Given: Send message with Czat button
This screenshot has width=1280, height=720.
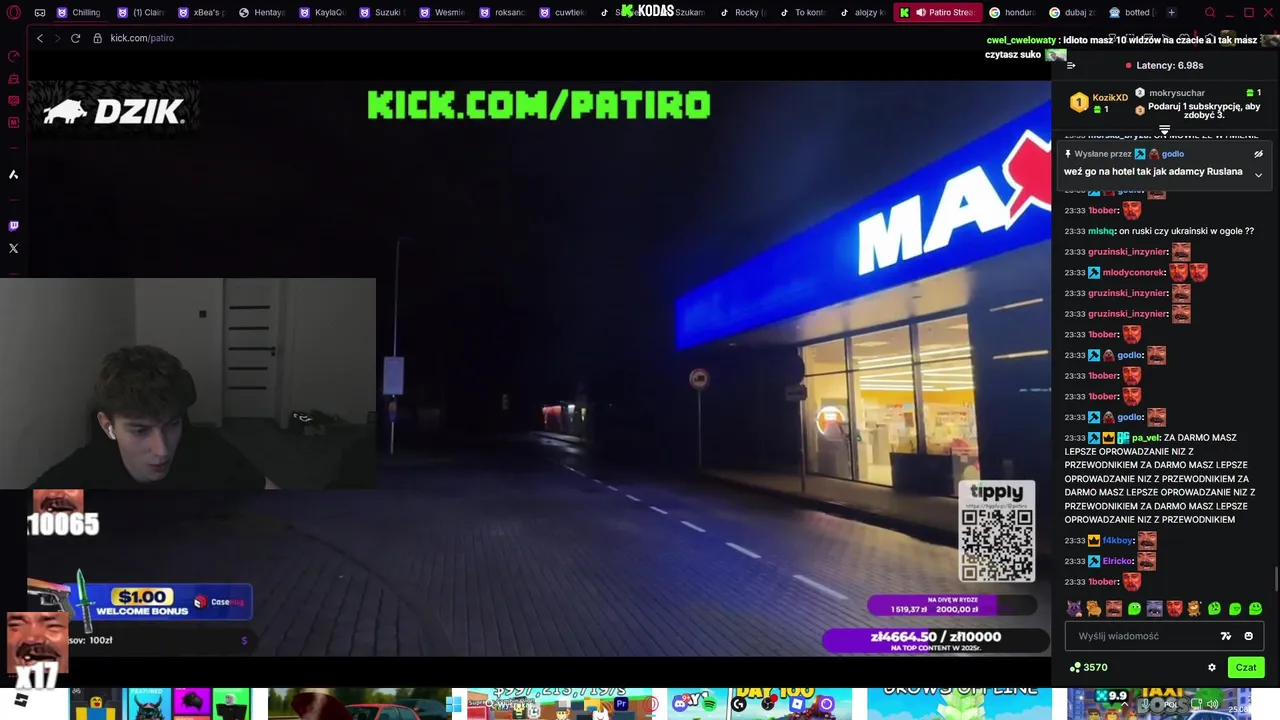Looking at the screenshot, I should click(1246, 667).
